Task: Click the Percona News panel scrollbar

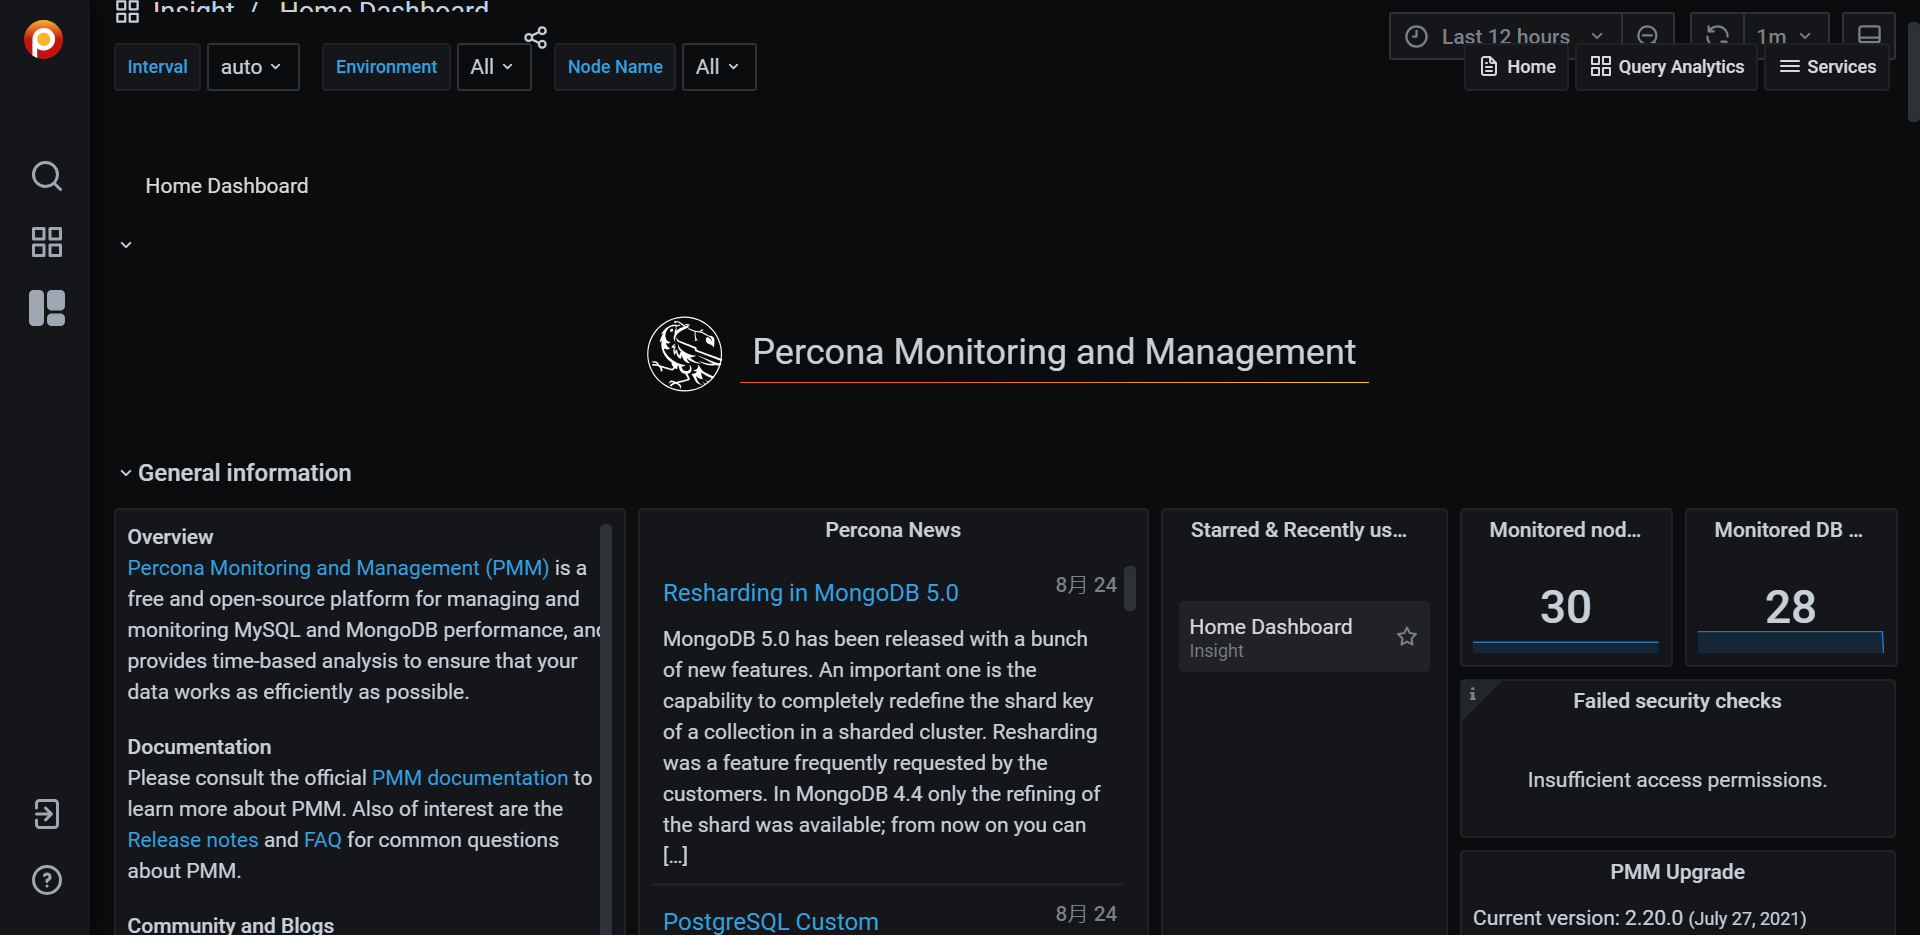Action: coord(1130,588)
